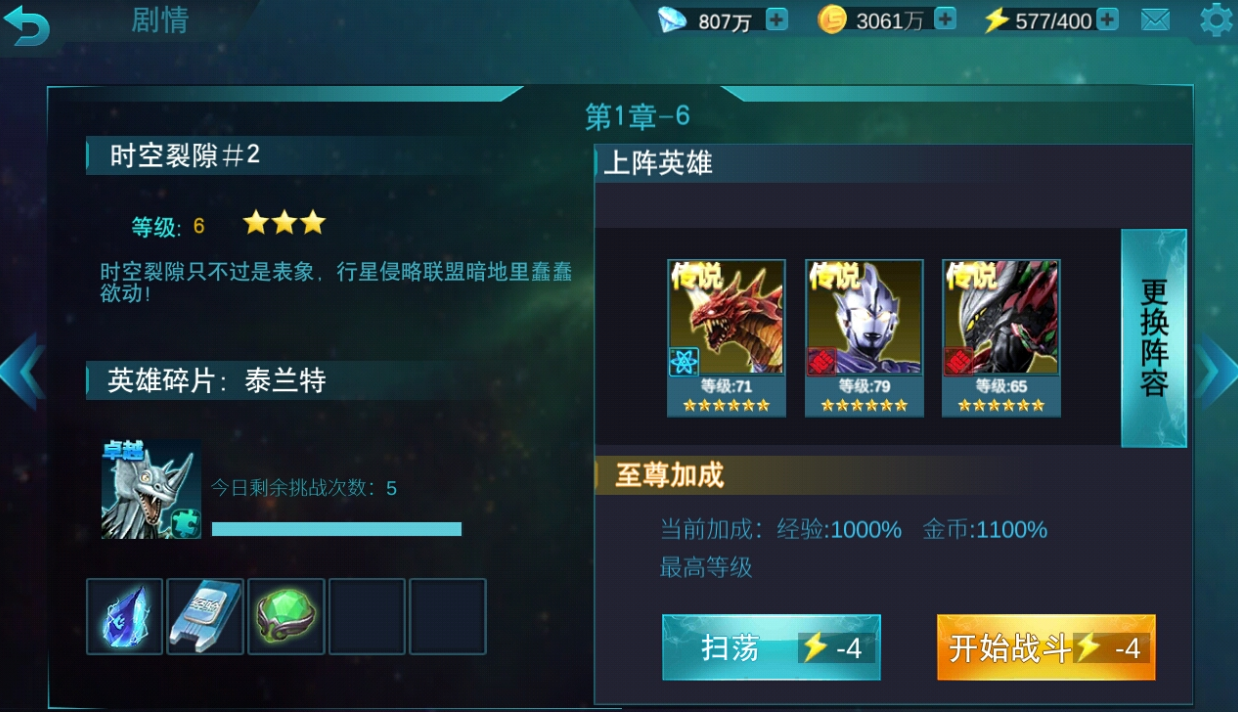This screenshot has width=1238, height=712.
Task: Click the 更换阵容 lineup change button
Action: click(1154, 338)
